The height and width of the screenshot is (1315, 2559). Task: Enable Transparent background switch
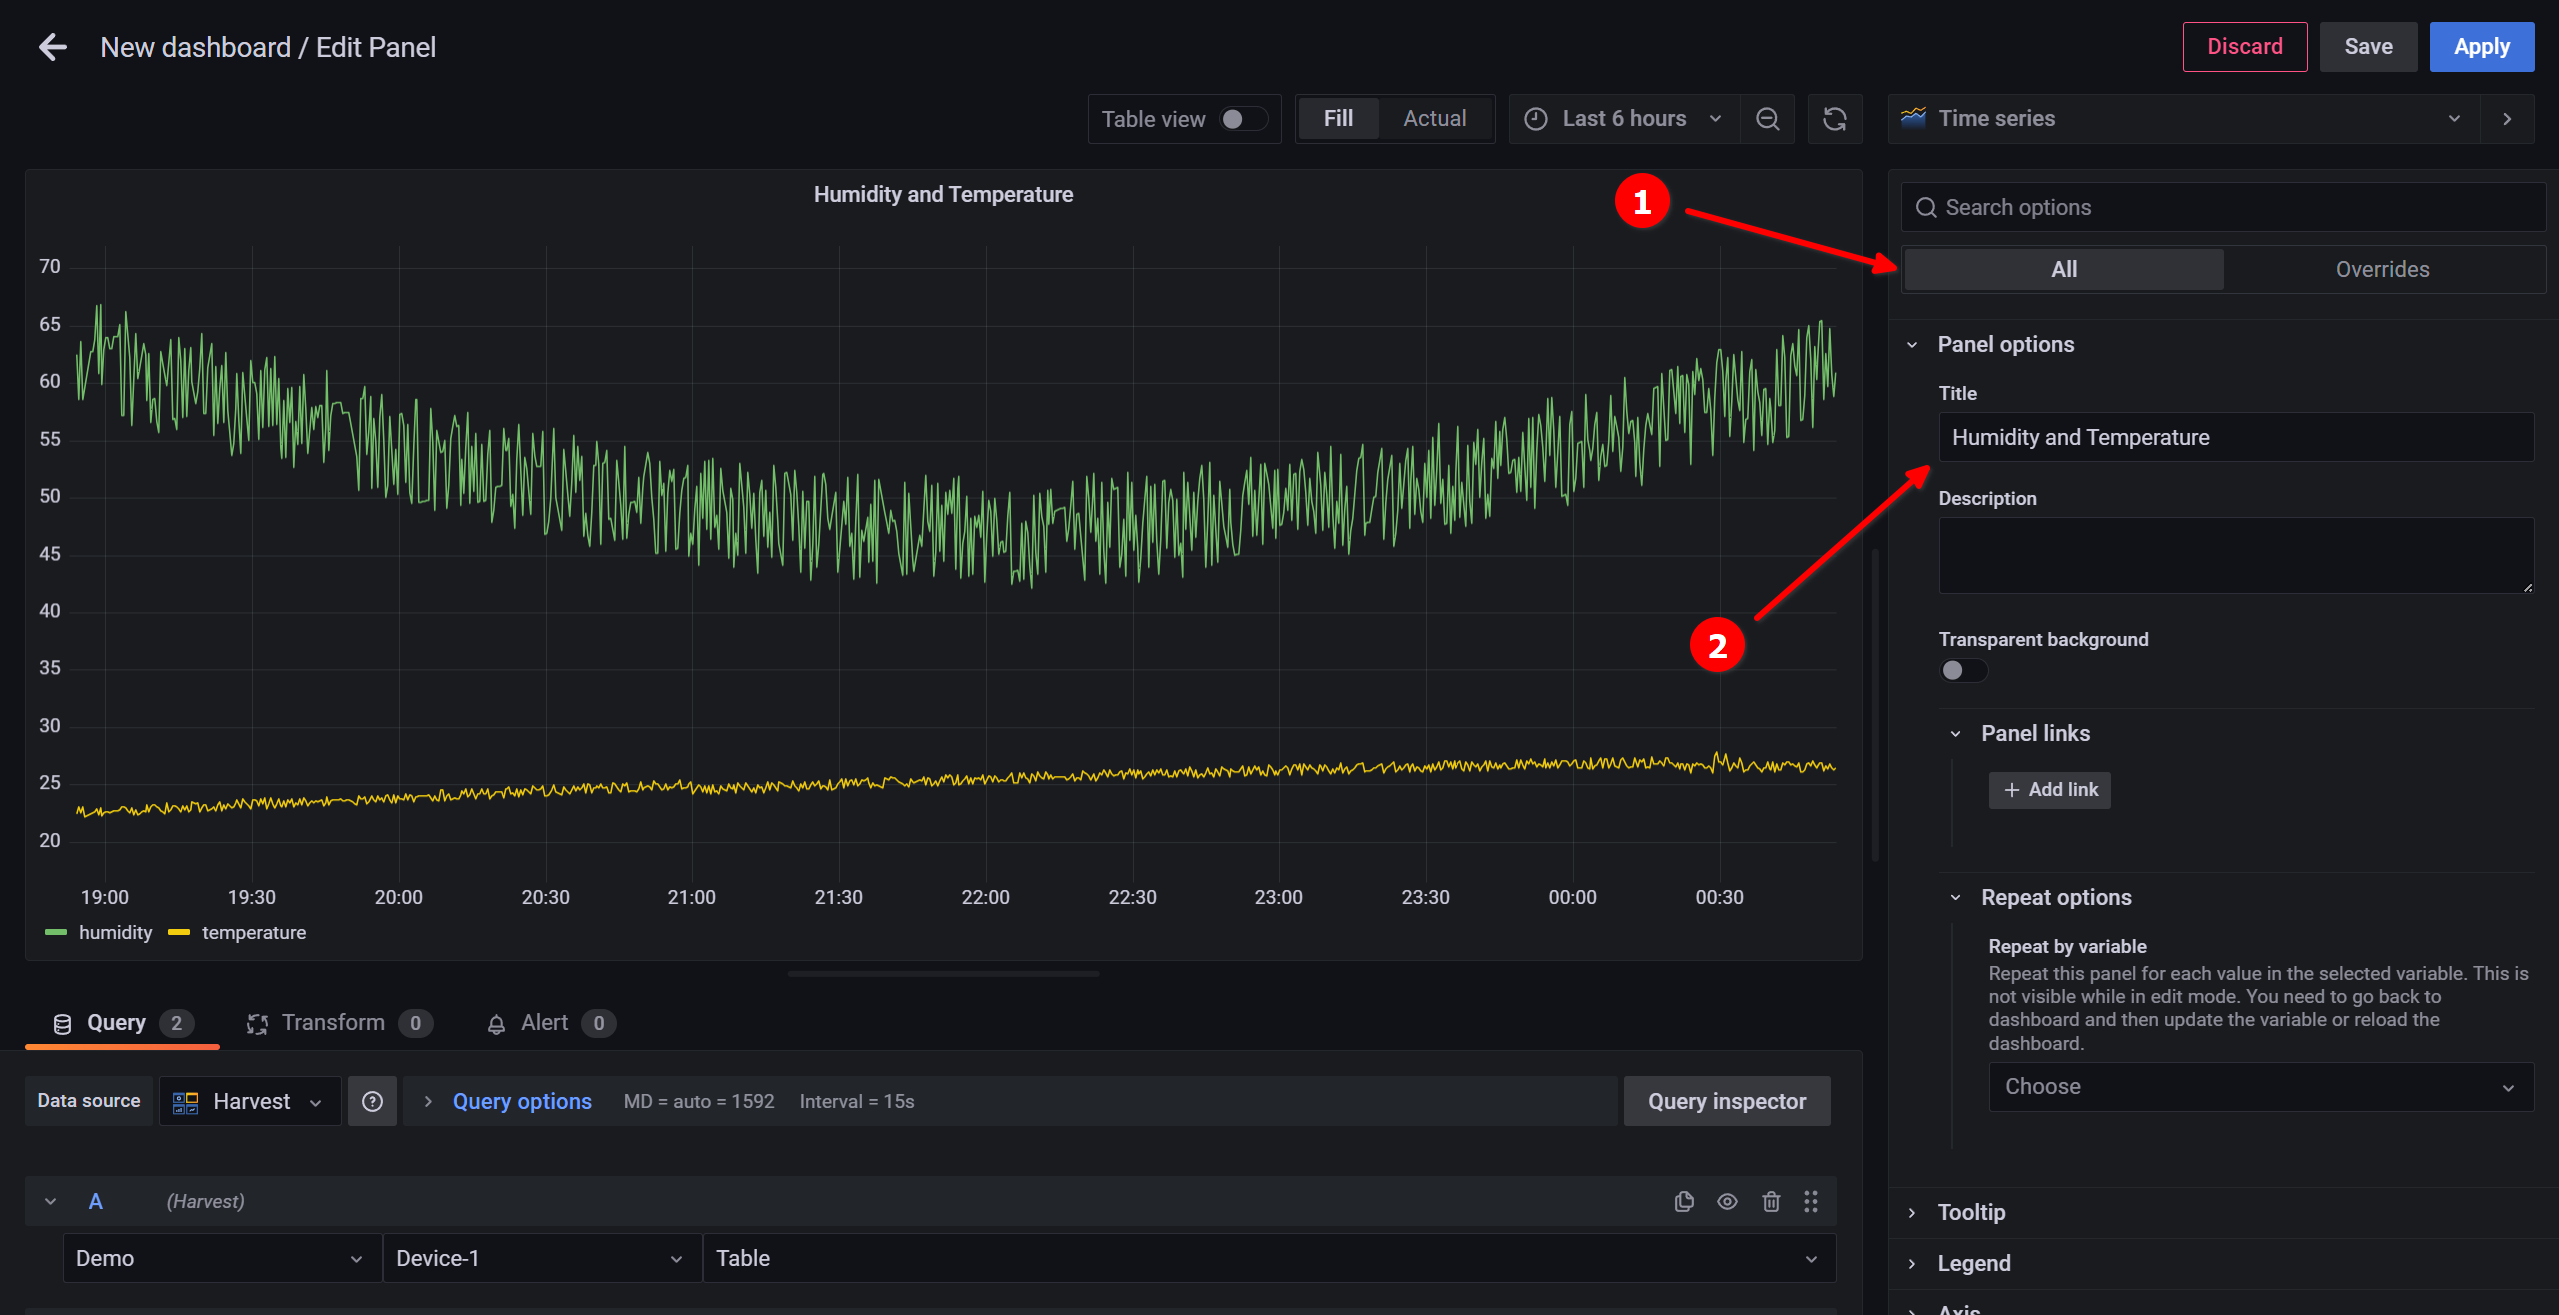1963,670
